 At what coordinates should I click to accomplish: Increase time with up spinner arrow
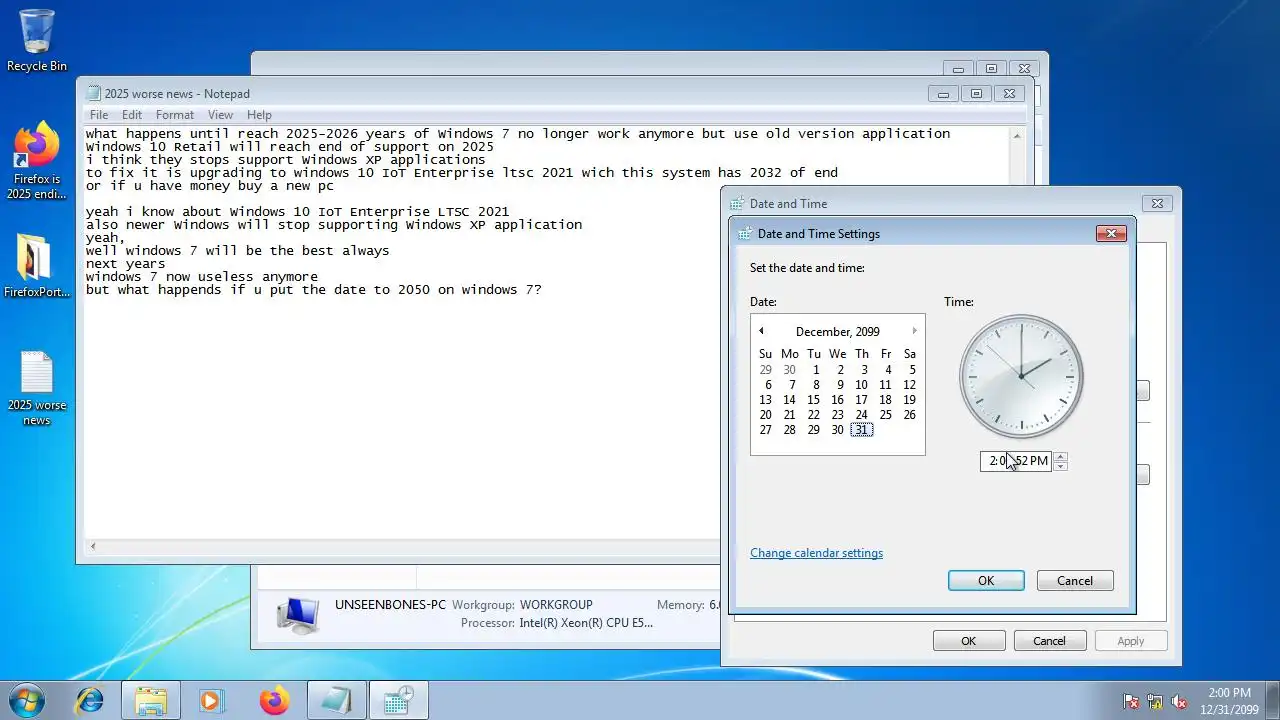1061,456
